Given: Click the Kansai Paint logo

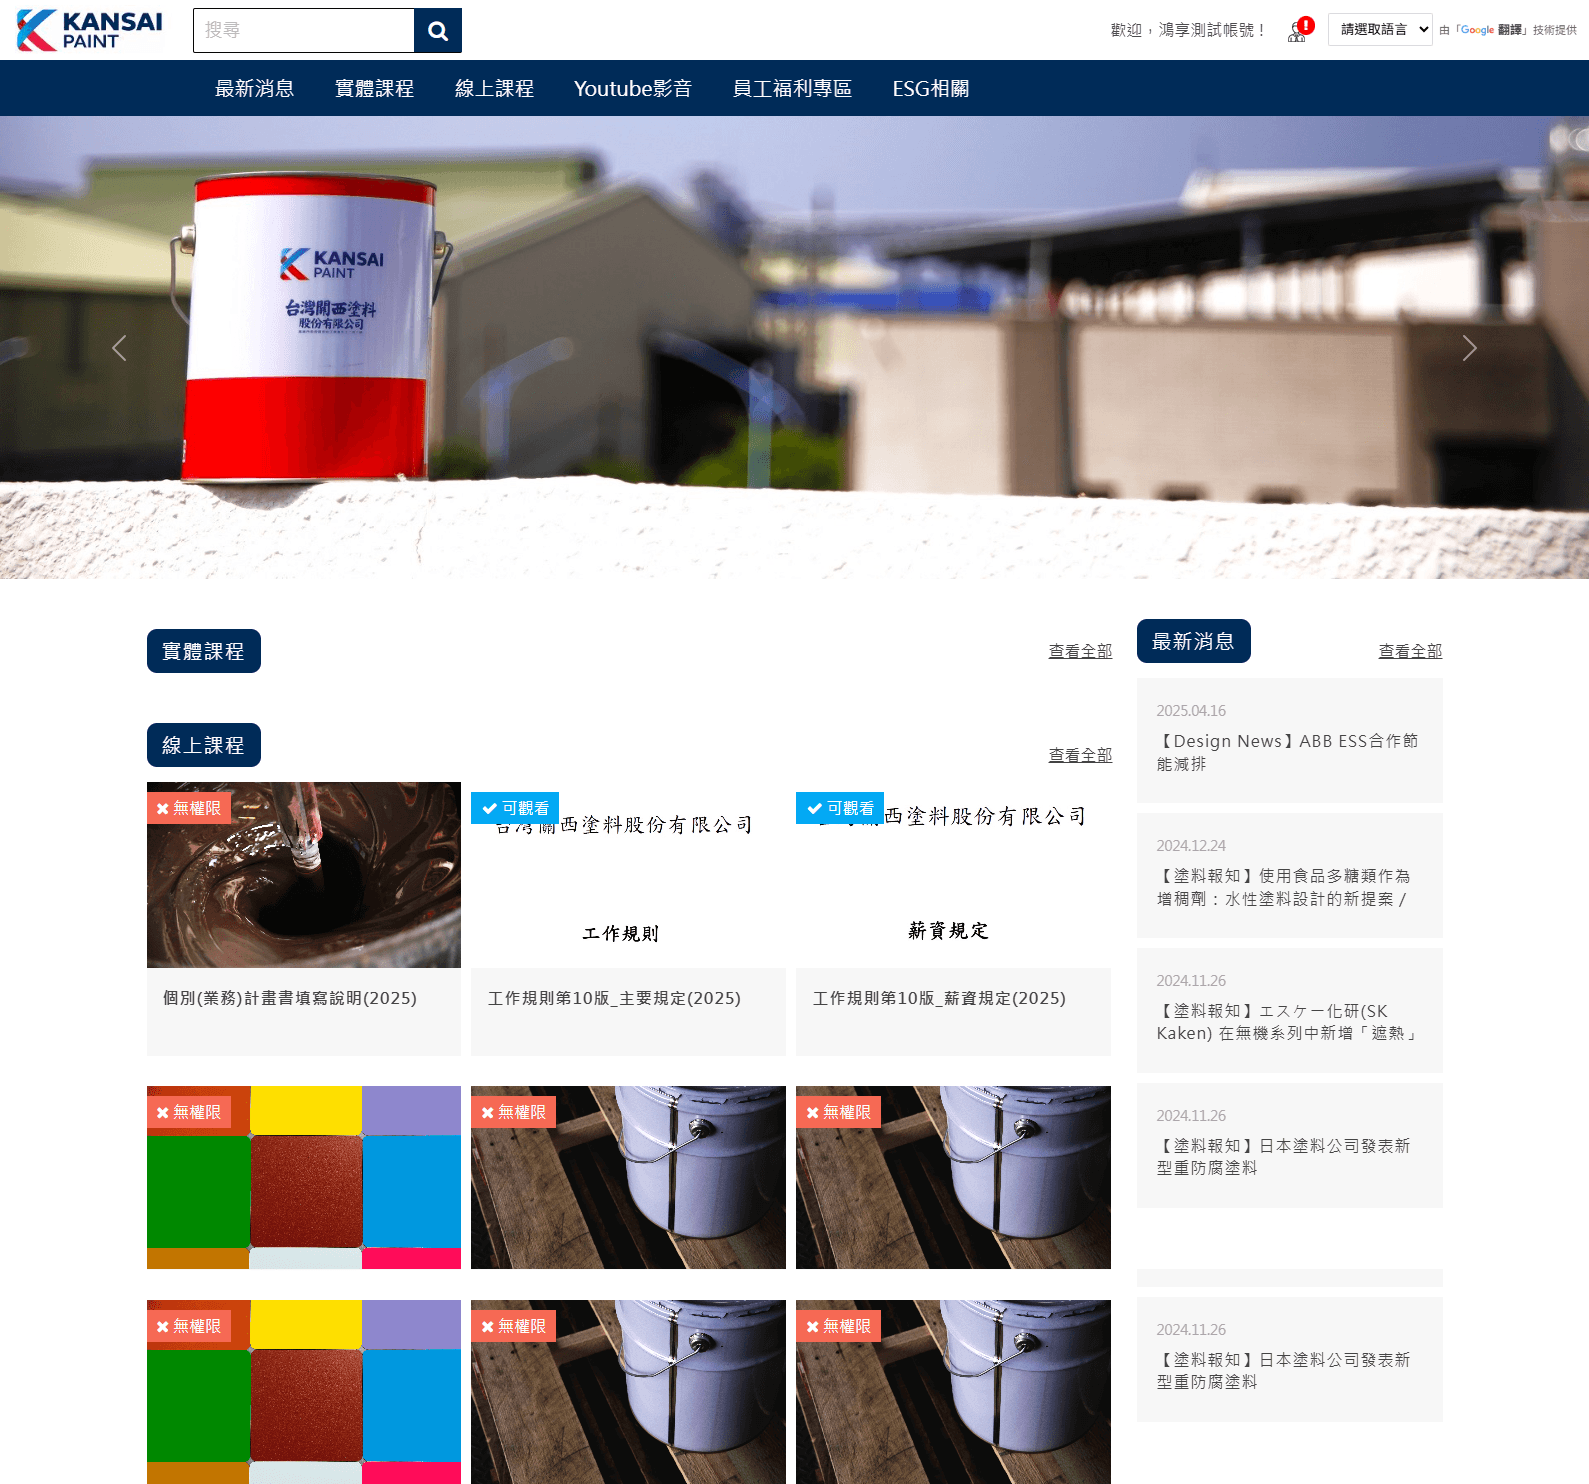Looking at the screenshot, I should pyautogui.click(x=90, y=30).
